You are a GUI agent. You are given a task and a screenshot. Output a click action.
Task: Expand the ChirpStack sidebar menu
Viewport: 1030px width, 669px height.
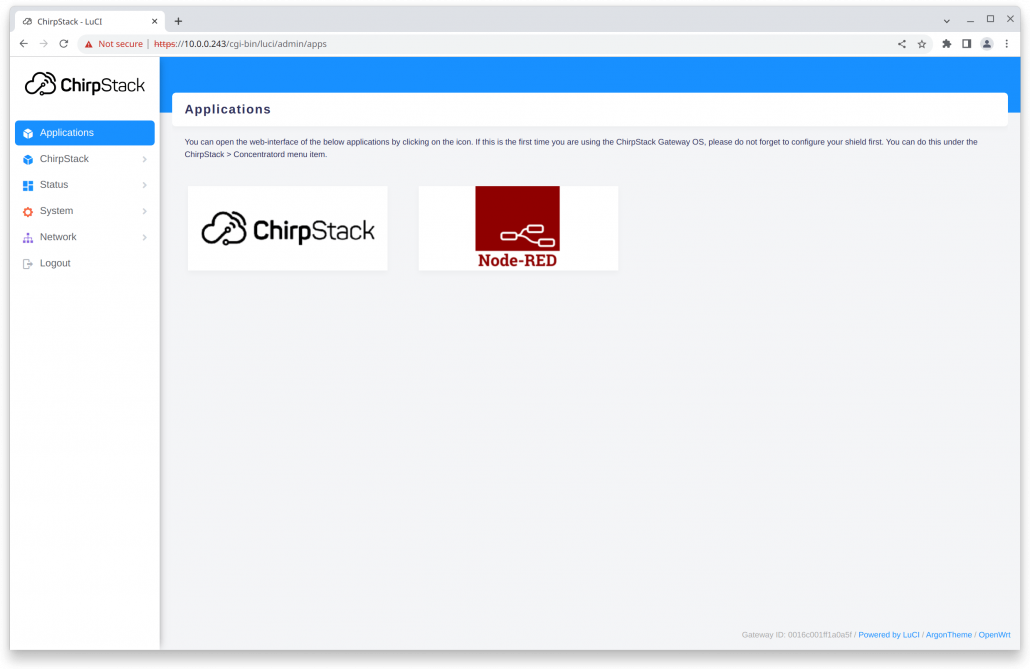point(145,158)
